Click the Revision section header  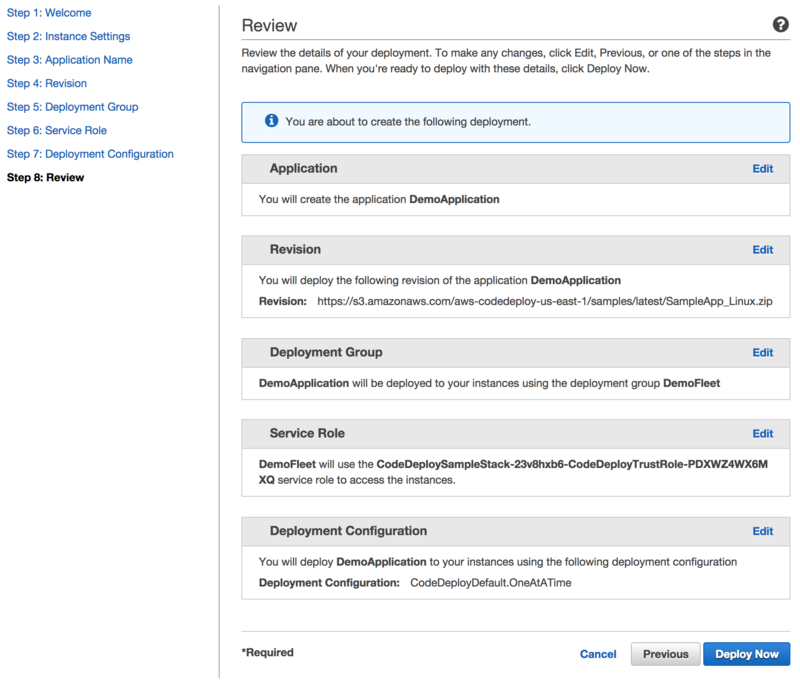pos(515,250)
